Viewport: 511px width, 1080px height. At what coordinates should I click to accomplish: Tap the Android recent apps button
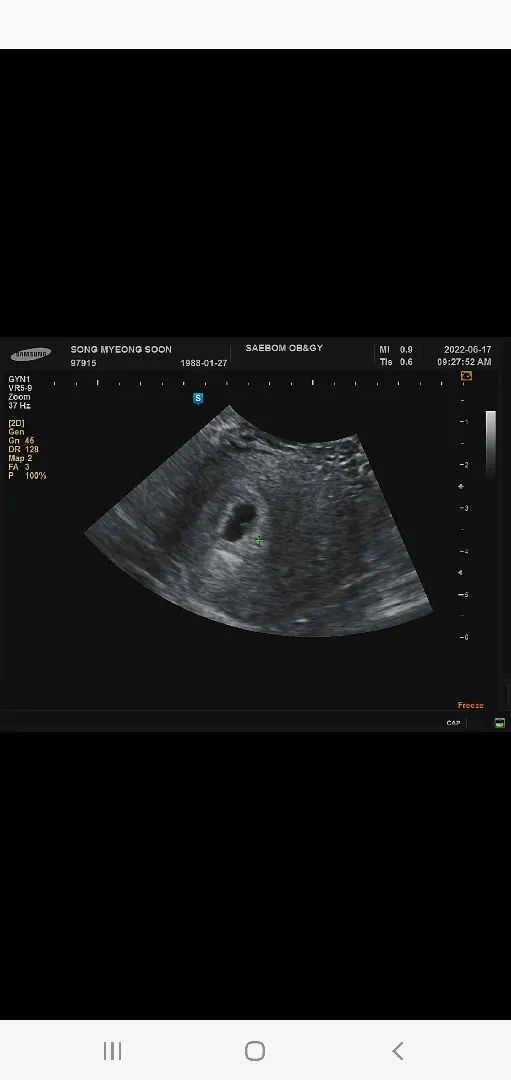click(x=112, y=1050)
